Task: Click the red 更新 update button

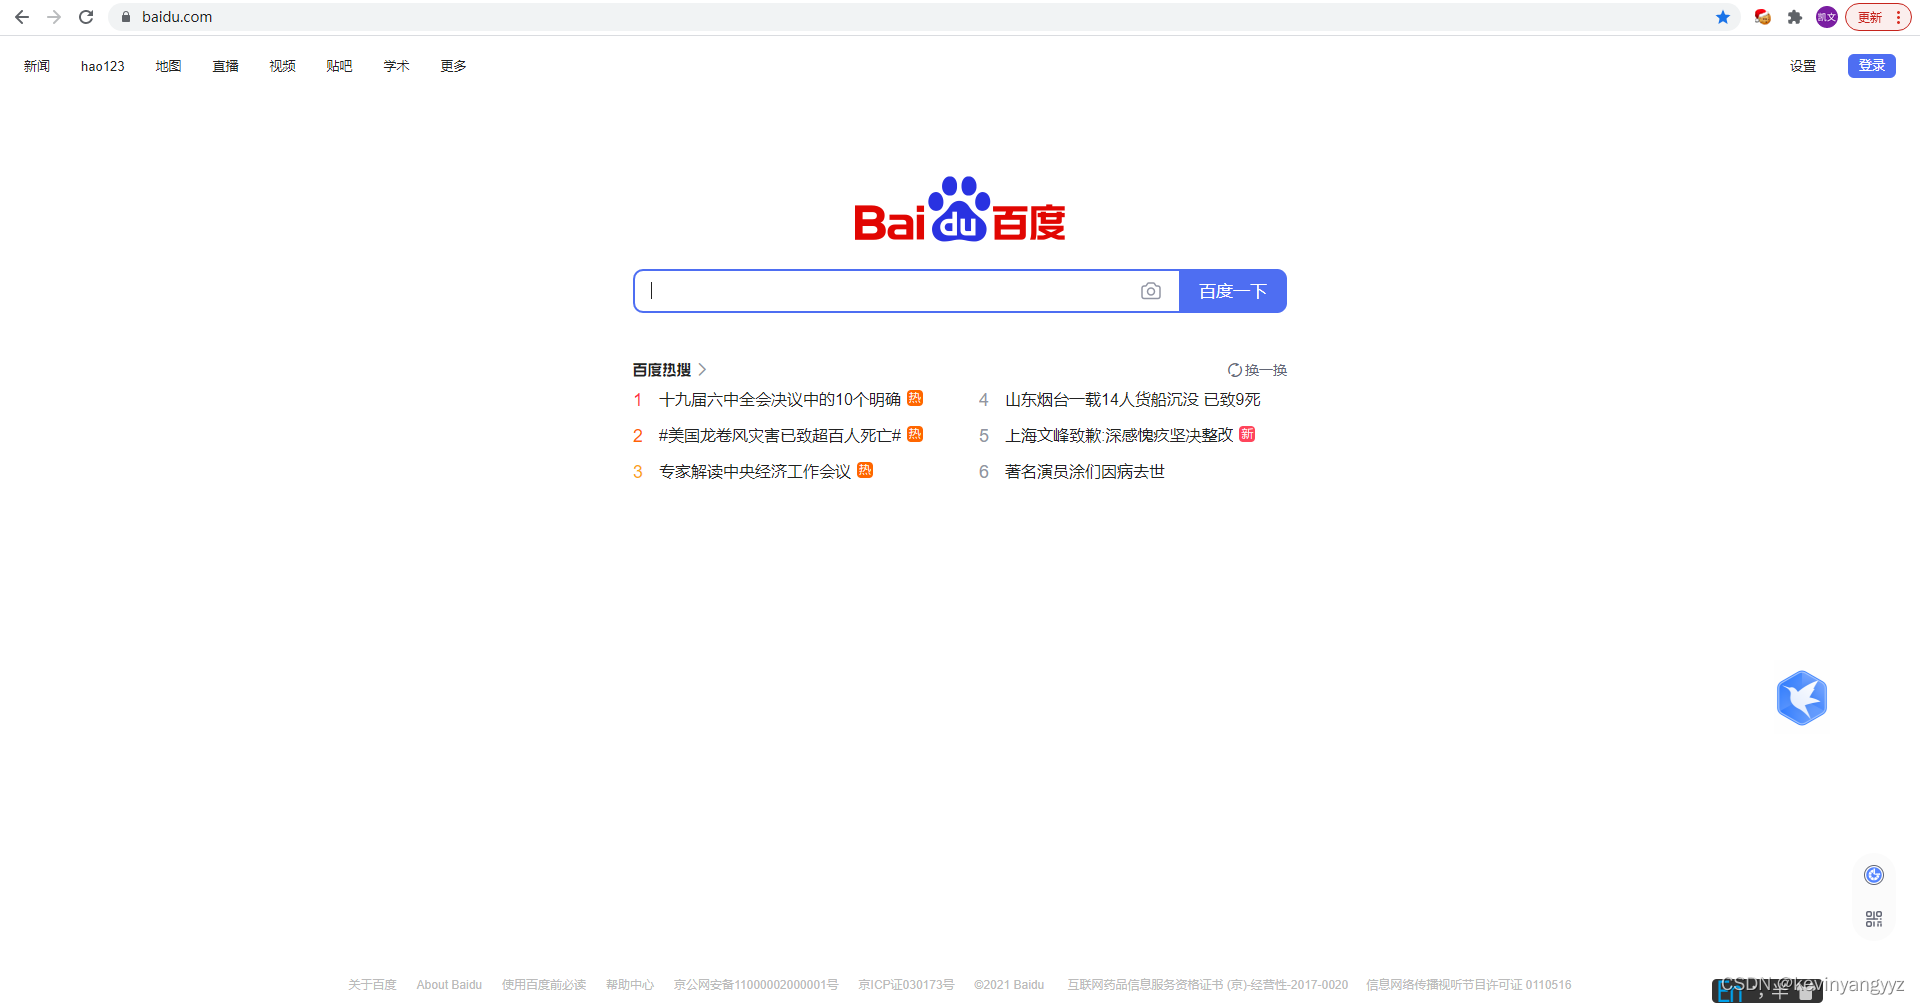Action: coord(1869,17)
